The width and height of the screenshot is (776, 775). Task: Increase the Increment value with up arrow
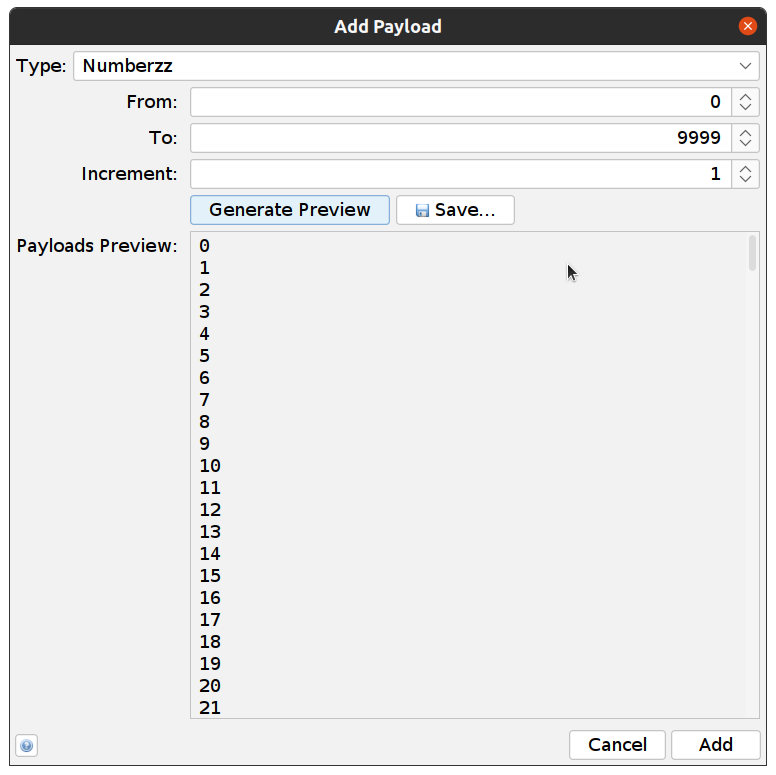click(x=745, y=169)
